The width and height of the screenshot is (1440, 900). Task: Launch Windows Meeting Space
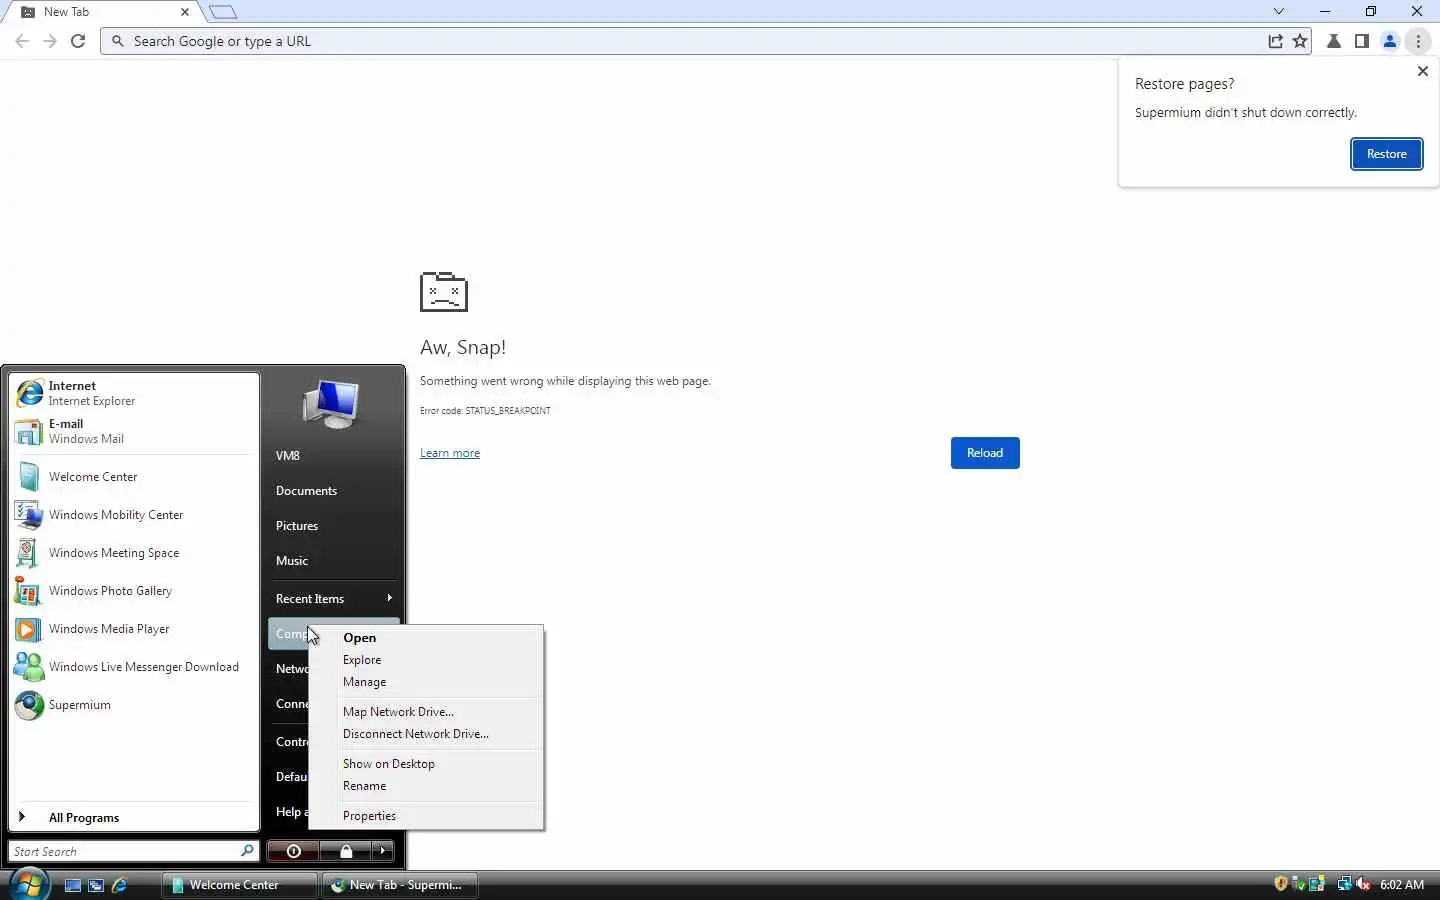[134, 553]
